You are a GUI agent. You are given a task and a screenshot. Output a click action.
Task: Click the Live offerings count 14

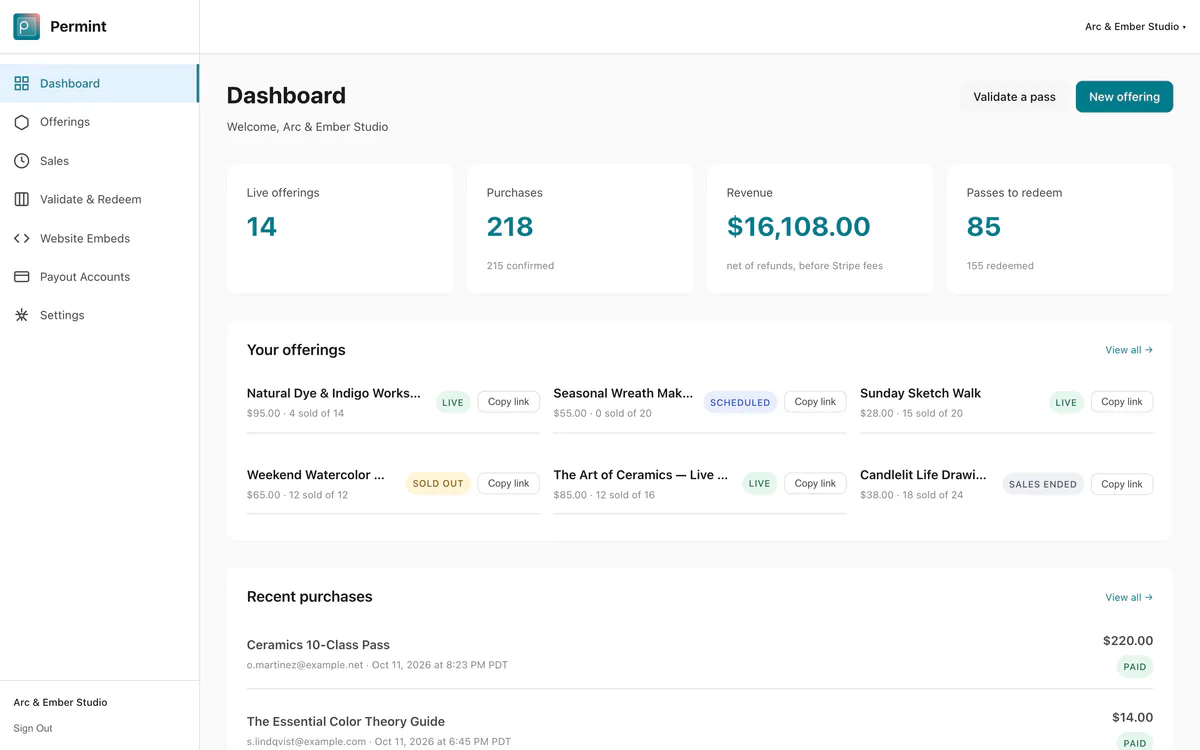pyautogui.click(x=262, y=227)
